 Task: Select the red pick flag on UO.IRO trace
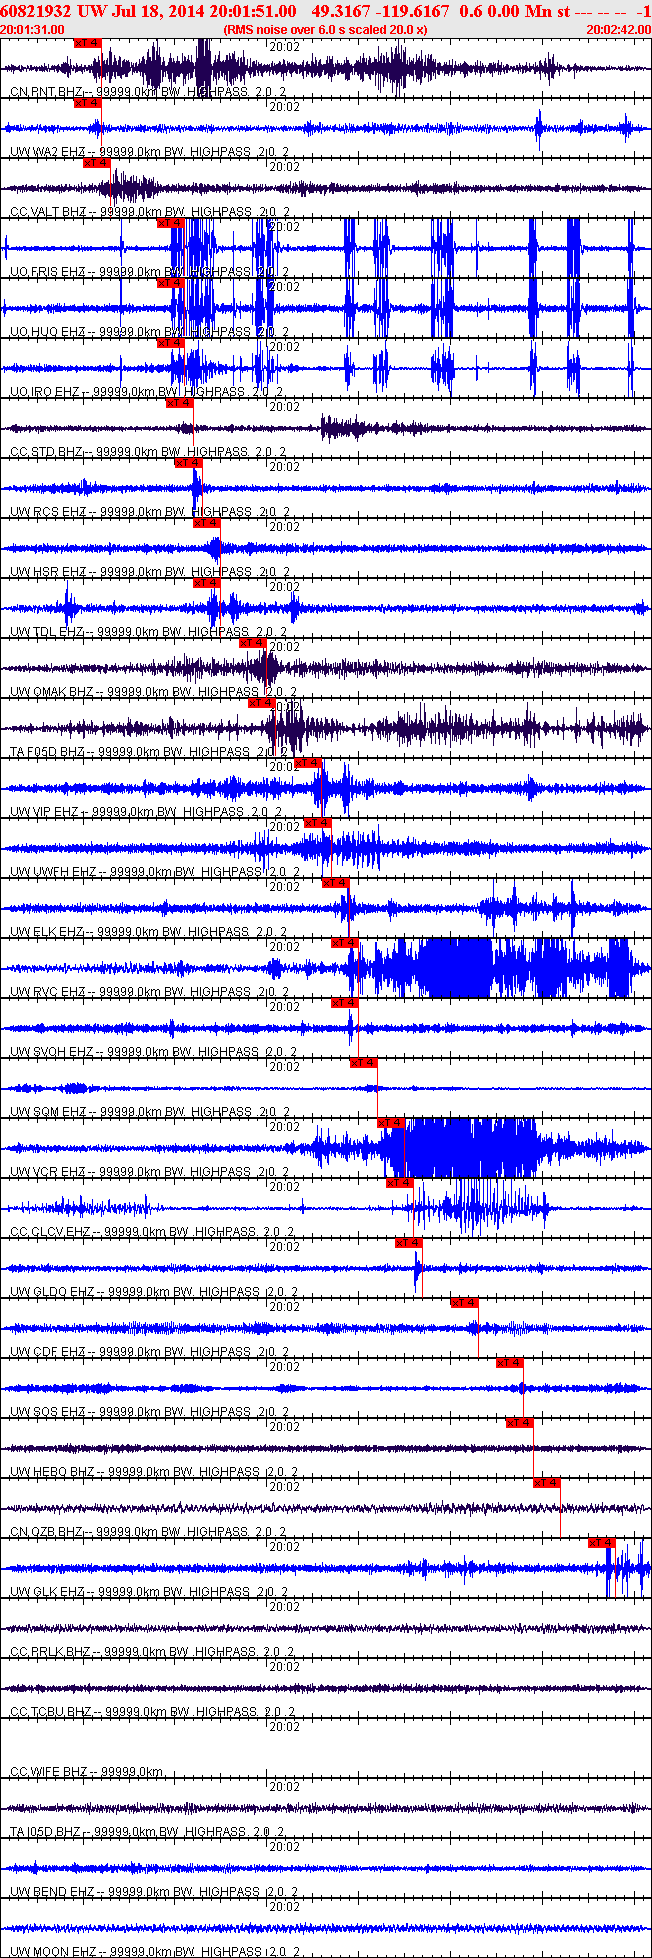(x=171, y=342)
